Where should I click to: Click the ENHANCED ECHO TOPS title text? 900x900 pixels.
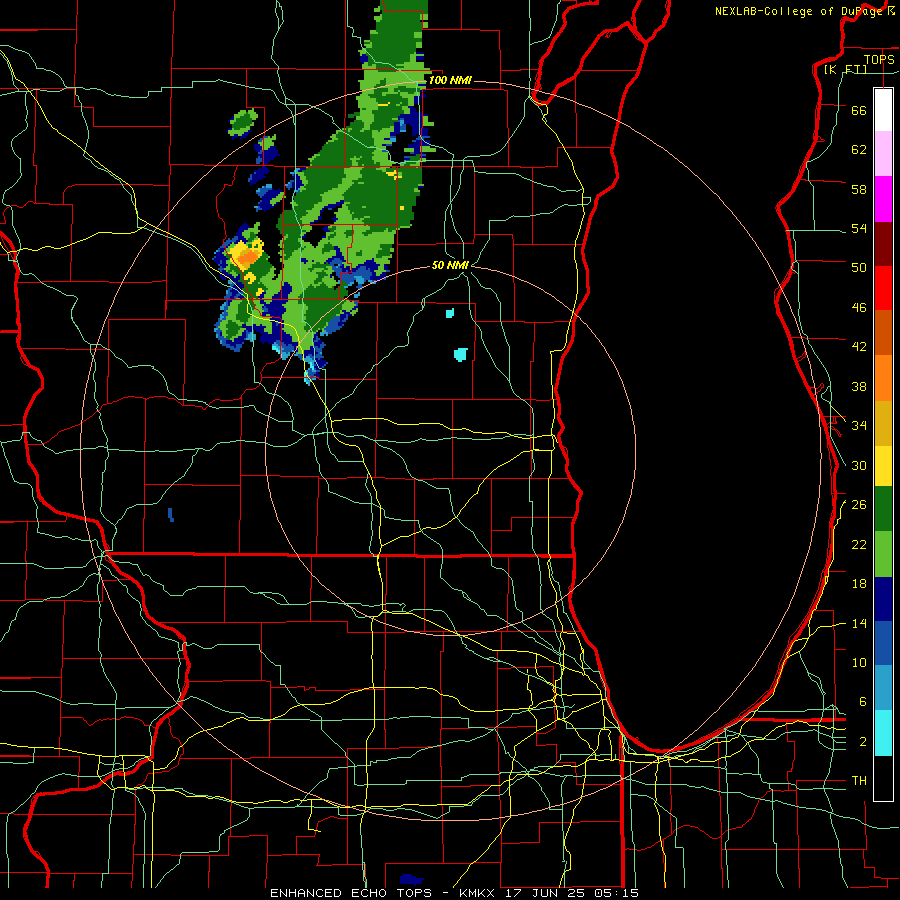(x=351, y=893)
